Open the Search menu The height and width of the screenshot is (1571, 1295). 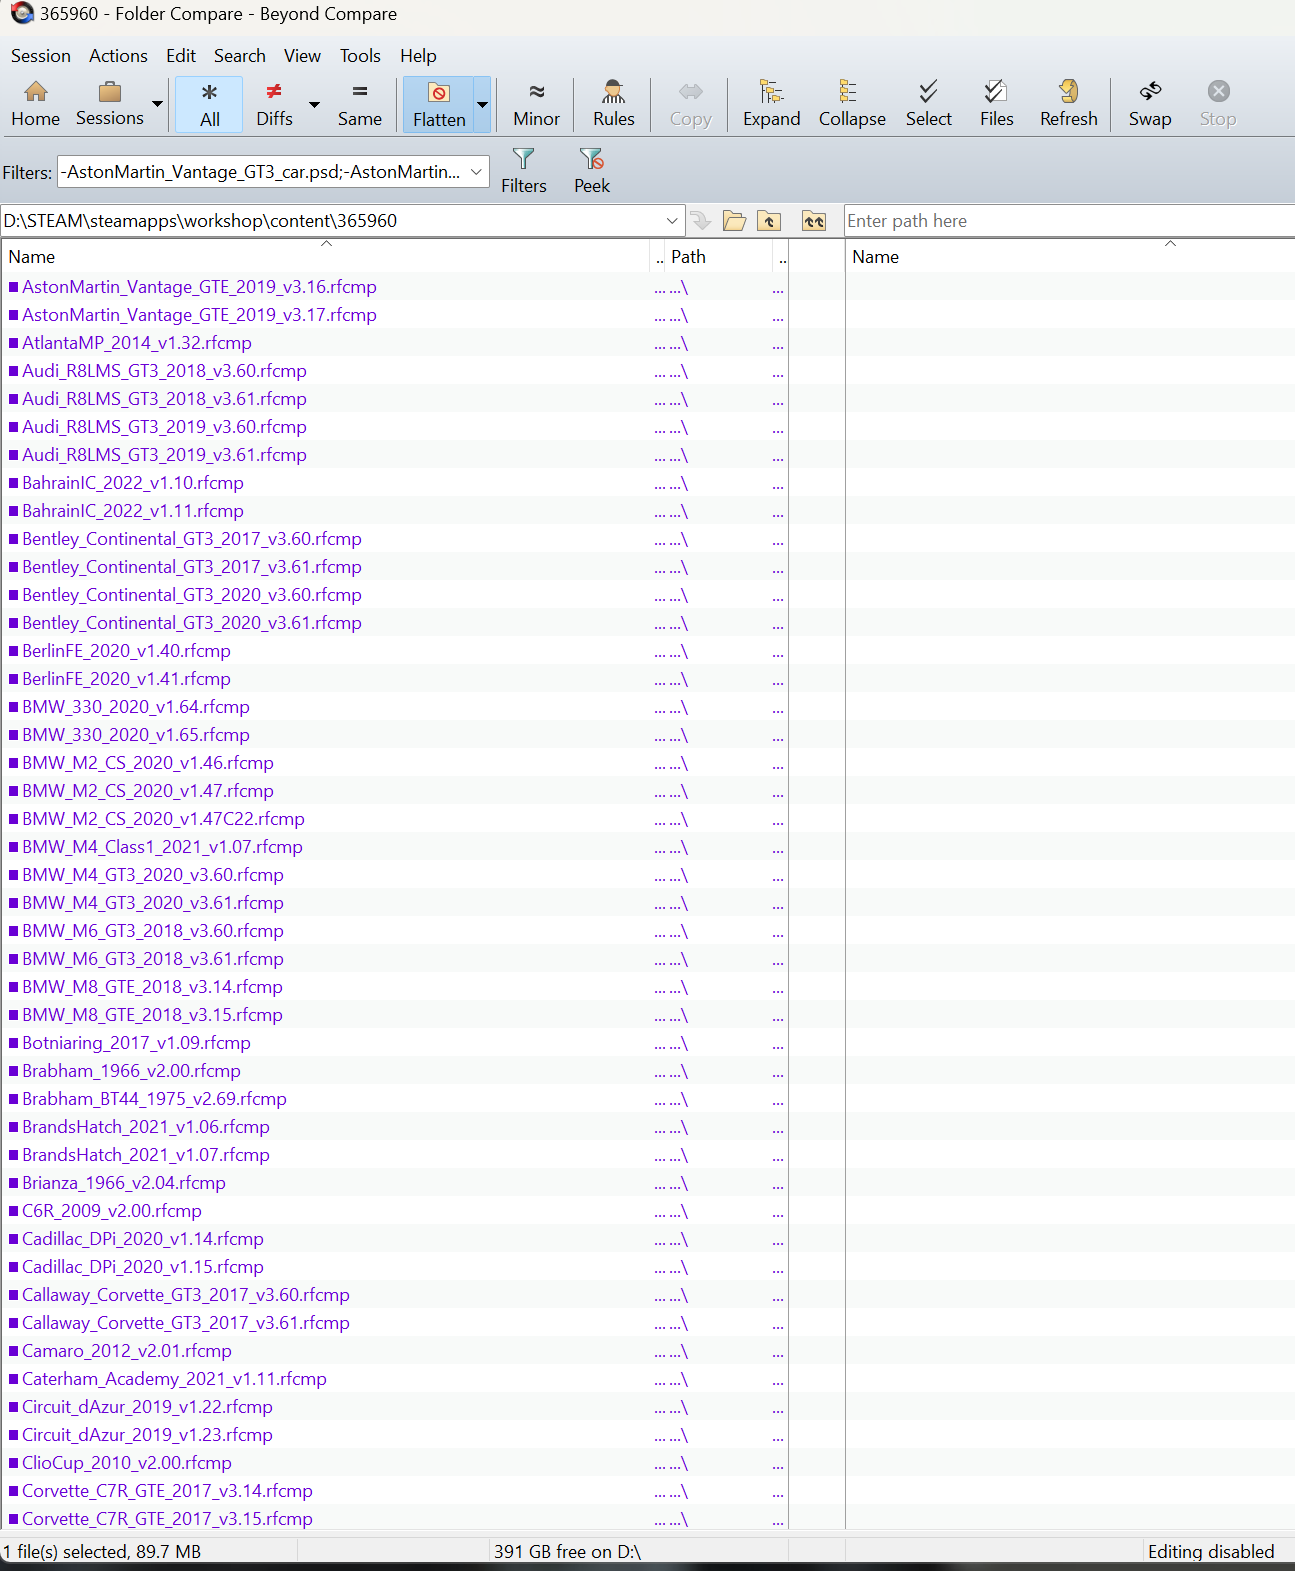(240, 56)
